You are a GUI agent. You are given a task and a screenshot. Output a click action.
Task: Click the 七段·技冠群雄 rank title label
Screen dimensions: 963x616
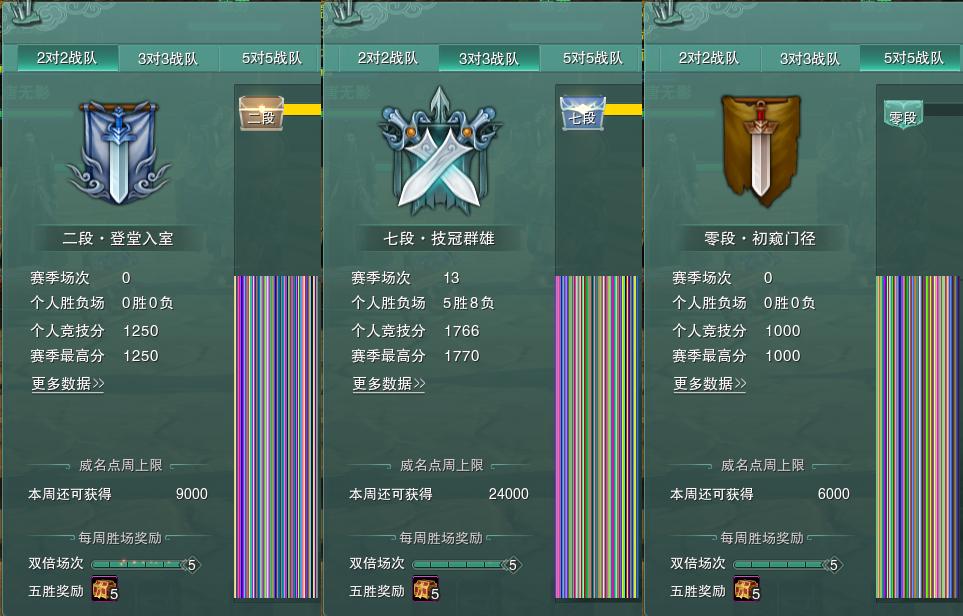point(439,238)
